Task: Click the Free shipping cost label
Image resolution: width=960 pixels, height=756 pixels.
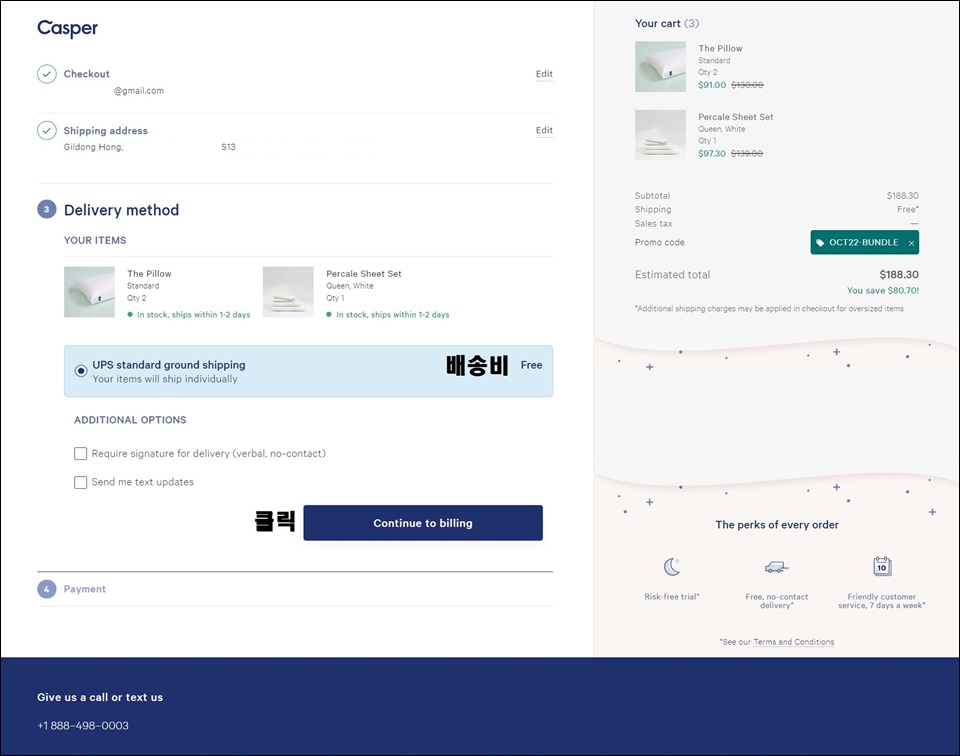Action: pyautogui.click(x=531, y=365)
